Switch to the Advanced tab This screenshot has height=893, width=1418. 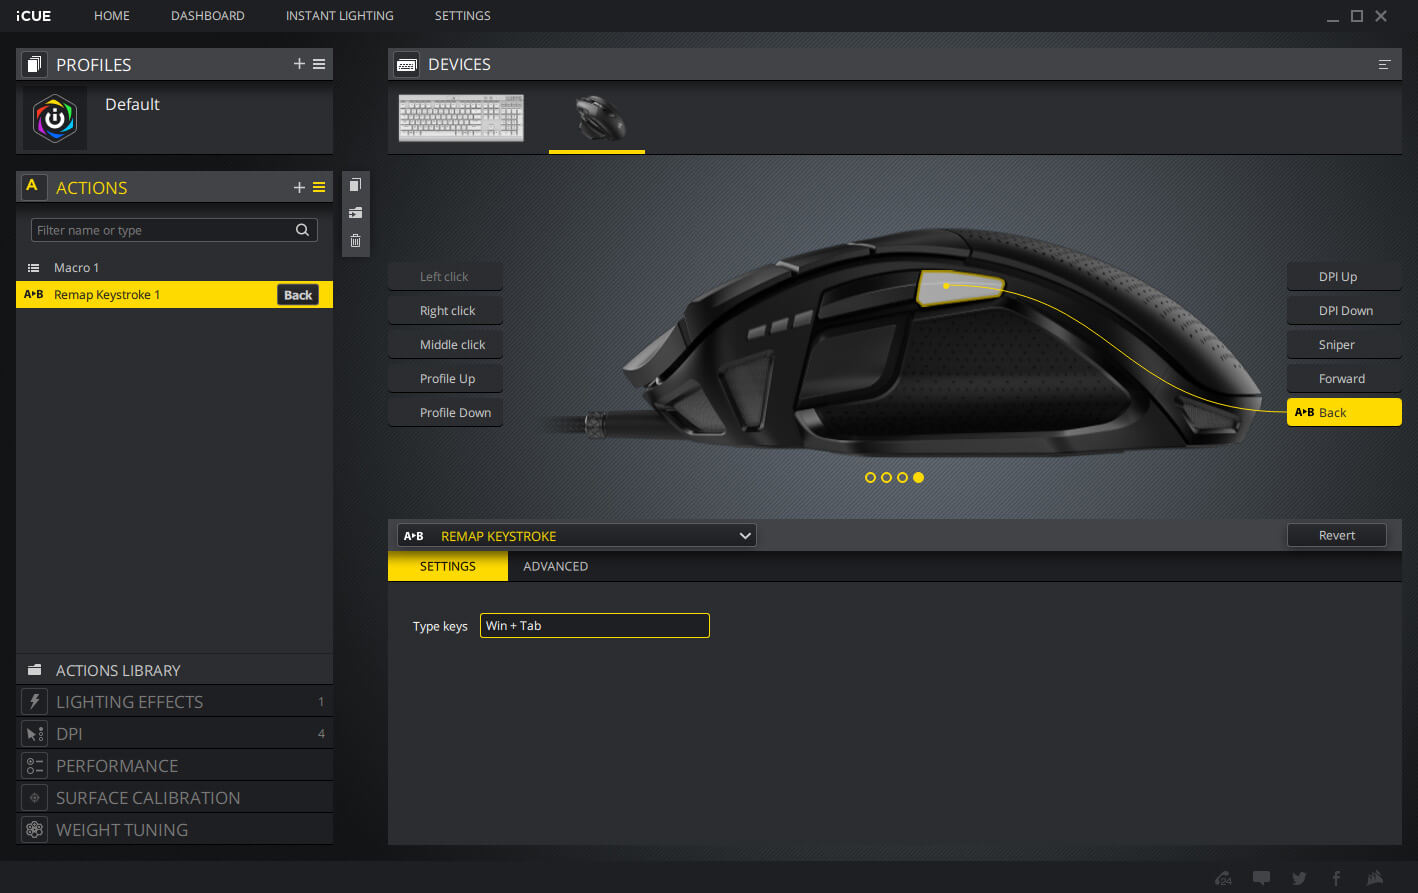click(556, 566)
